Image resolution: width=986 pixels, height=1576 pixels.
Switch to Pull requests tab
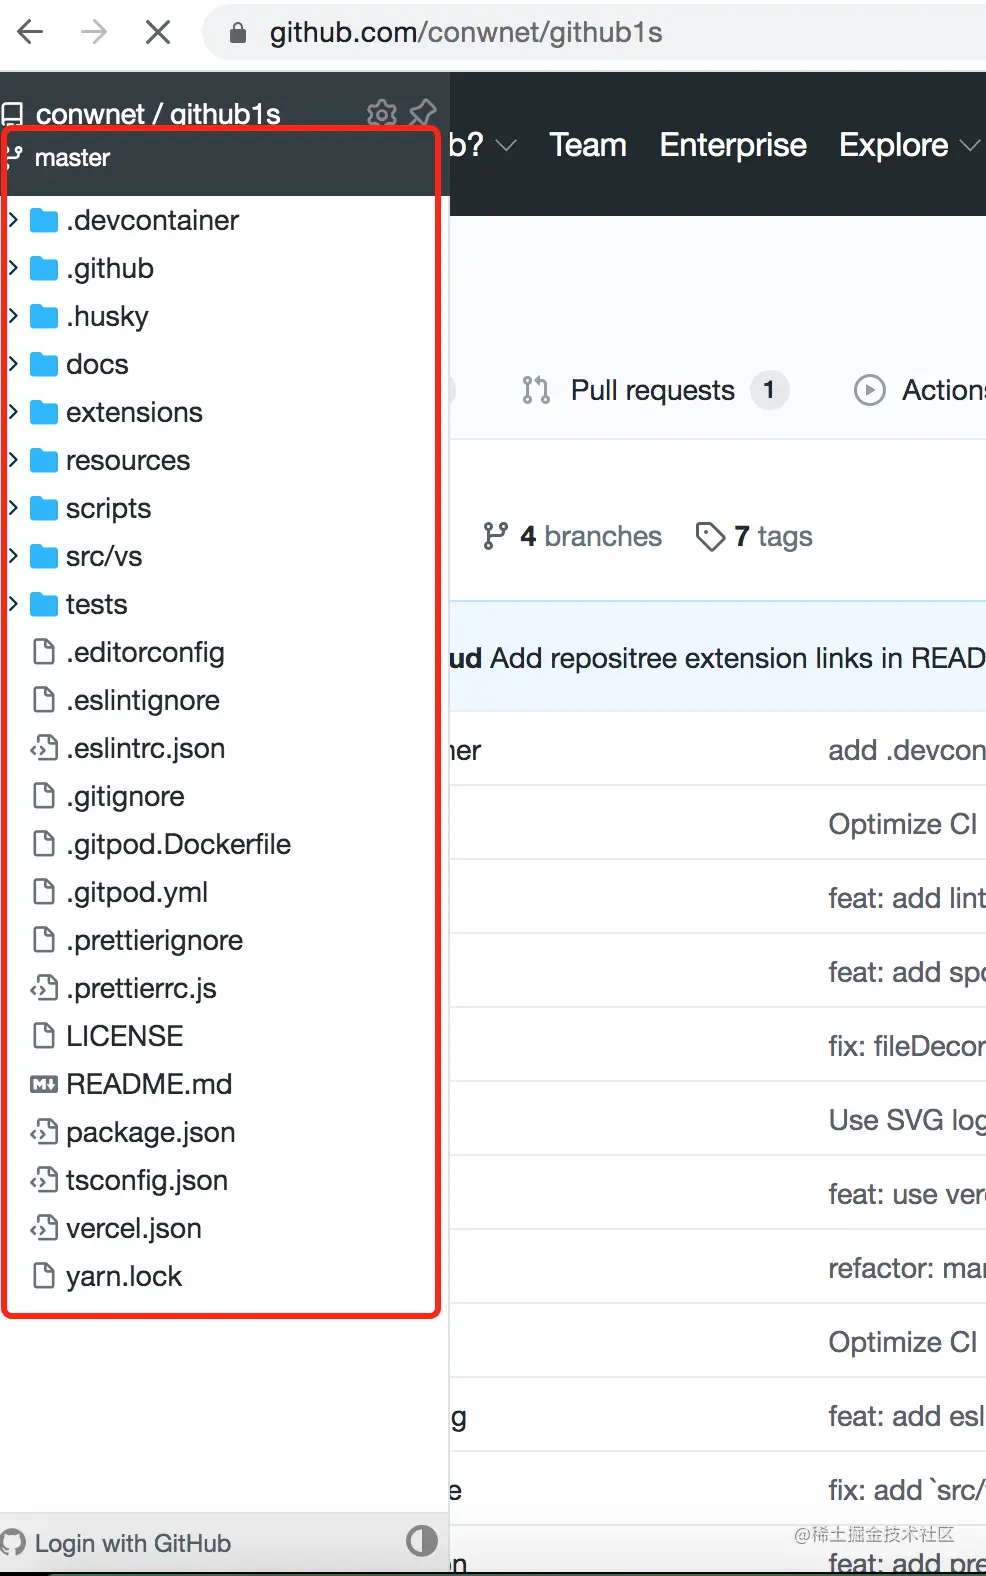coord(655,390)
